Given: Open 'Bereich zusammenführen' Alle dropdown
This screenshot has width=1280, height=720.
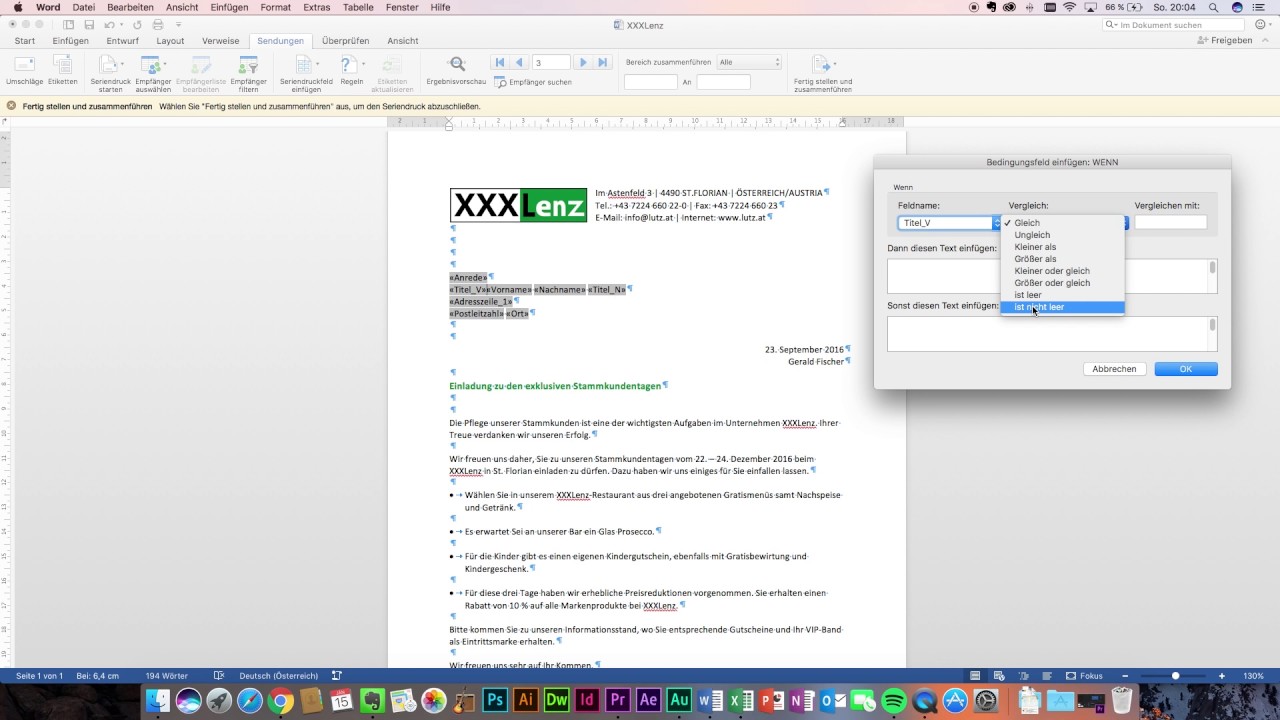Looking at the screenshot, I should coord(749,62).
